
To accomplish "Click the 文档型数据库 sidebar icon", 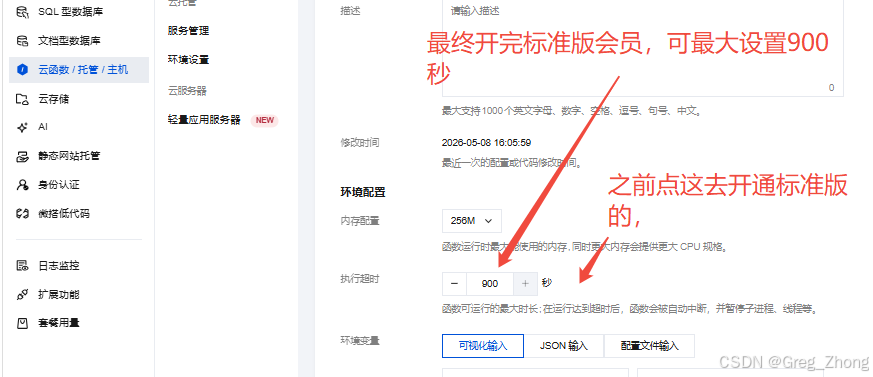I will (x=22, y=41).
